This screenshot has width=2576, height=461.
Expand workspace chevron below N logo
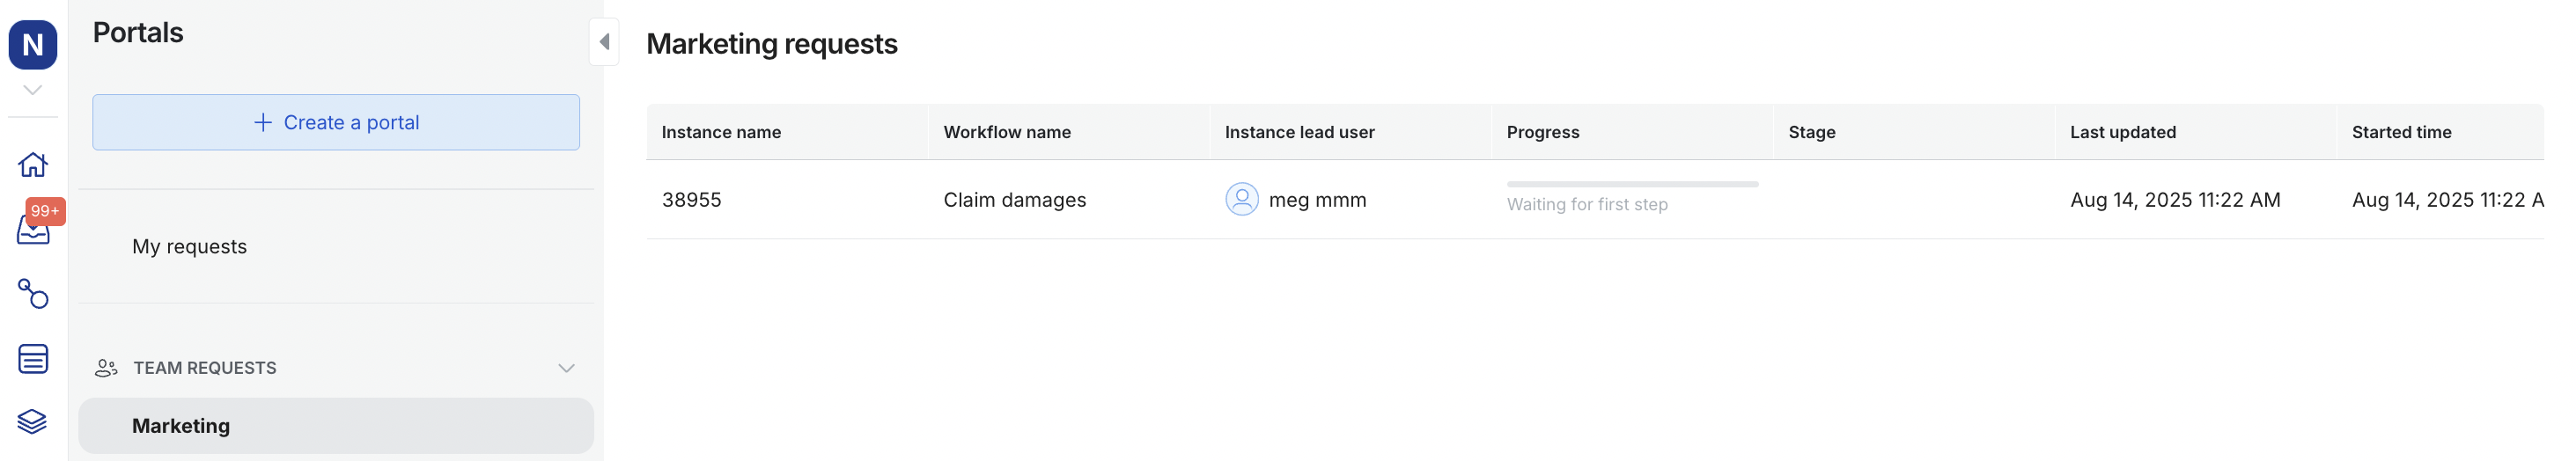coord(33,90)
